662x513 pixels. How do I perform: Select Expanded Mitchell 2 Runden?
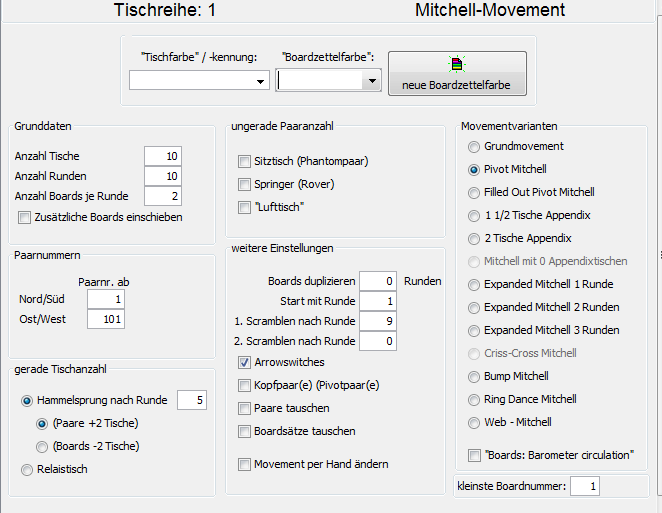(474, 308)
